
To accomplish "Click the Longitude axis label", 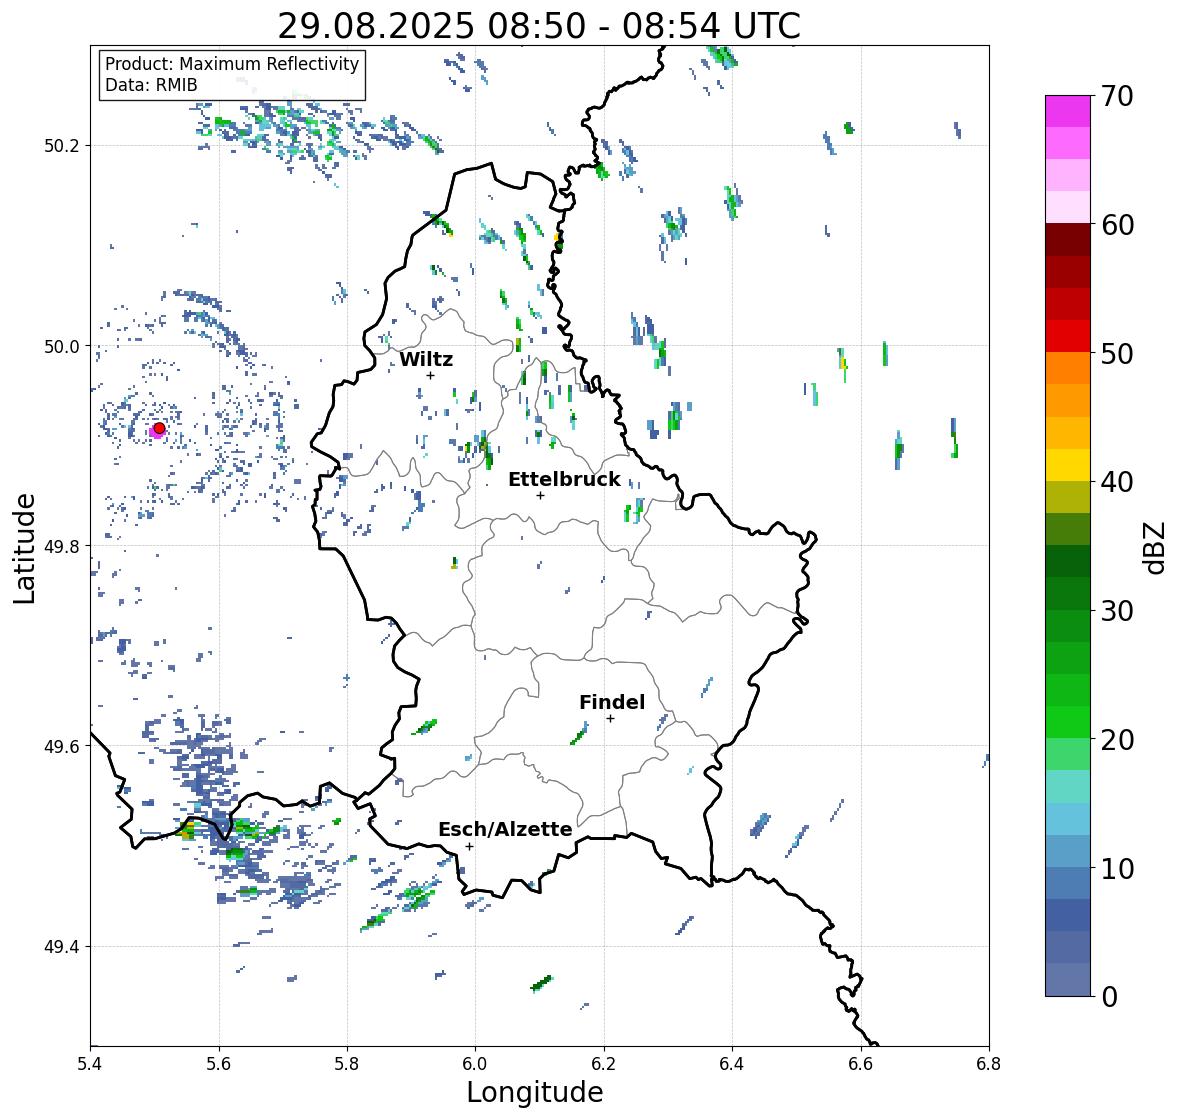I will 535,1092.
